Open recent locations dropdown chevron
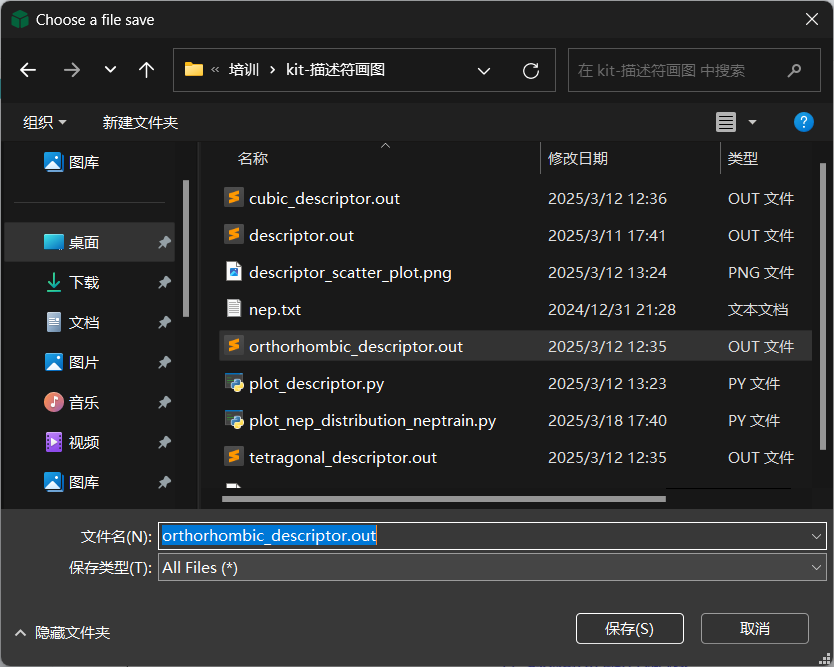This screenshot has height=667, width=834. (x=110, y=70)
